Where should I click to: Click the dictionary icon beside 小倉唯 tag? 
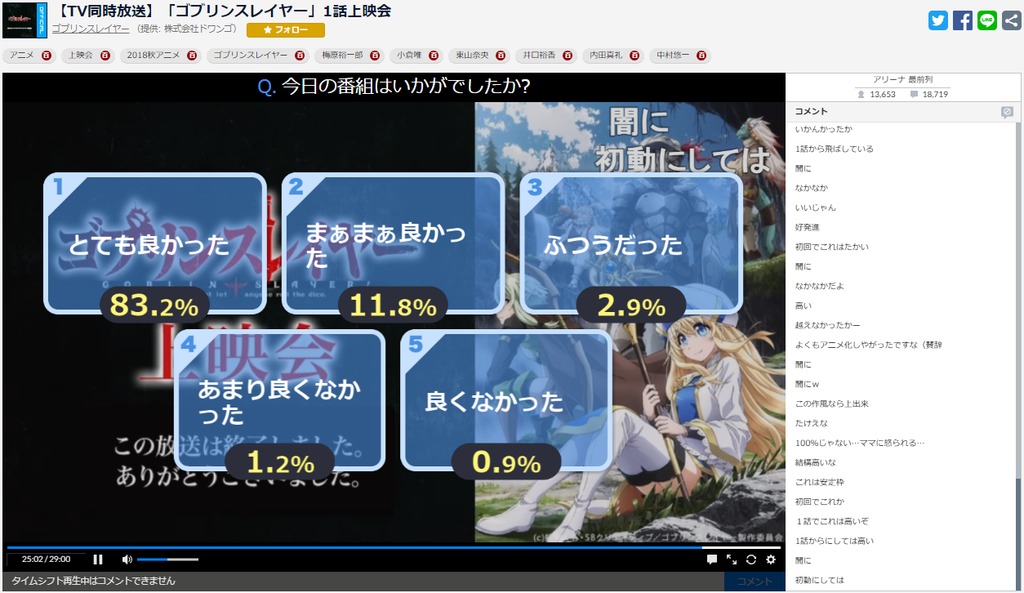(x=433, y=56)
